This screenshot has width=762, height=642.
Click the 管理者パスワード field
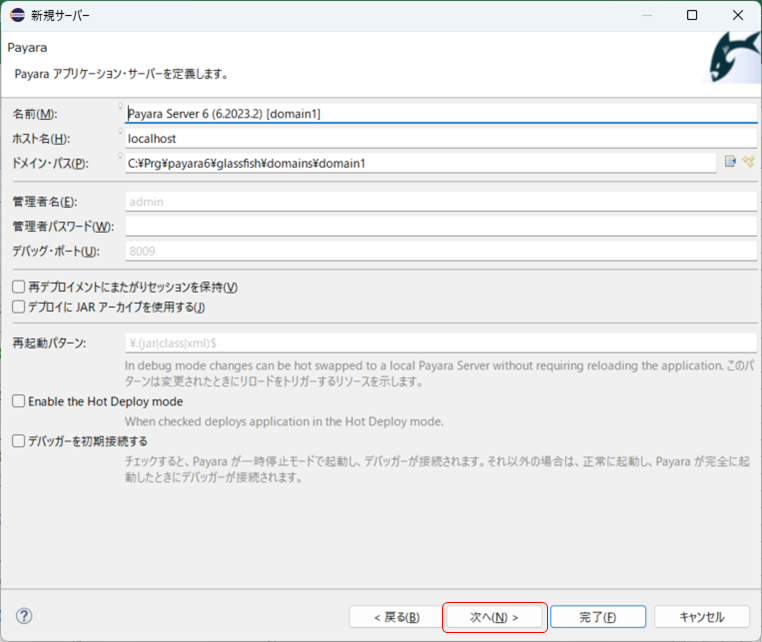441,226
